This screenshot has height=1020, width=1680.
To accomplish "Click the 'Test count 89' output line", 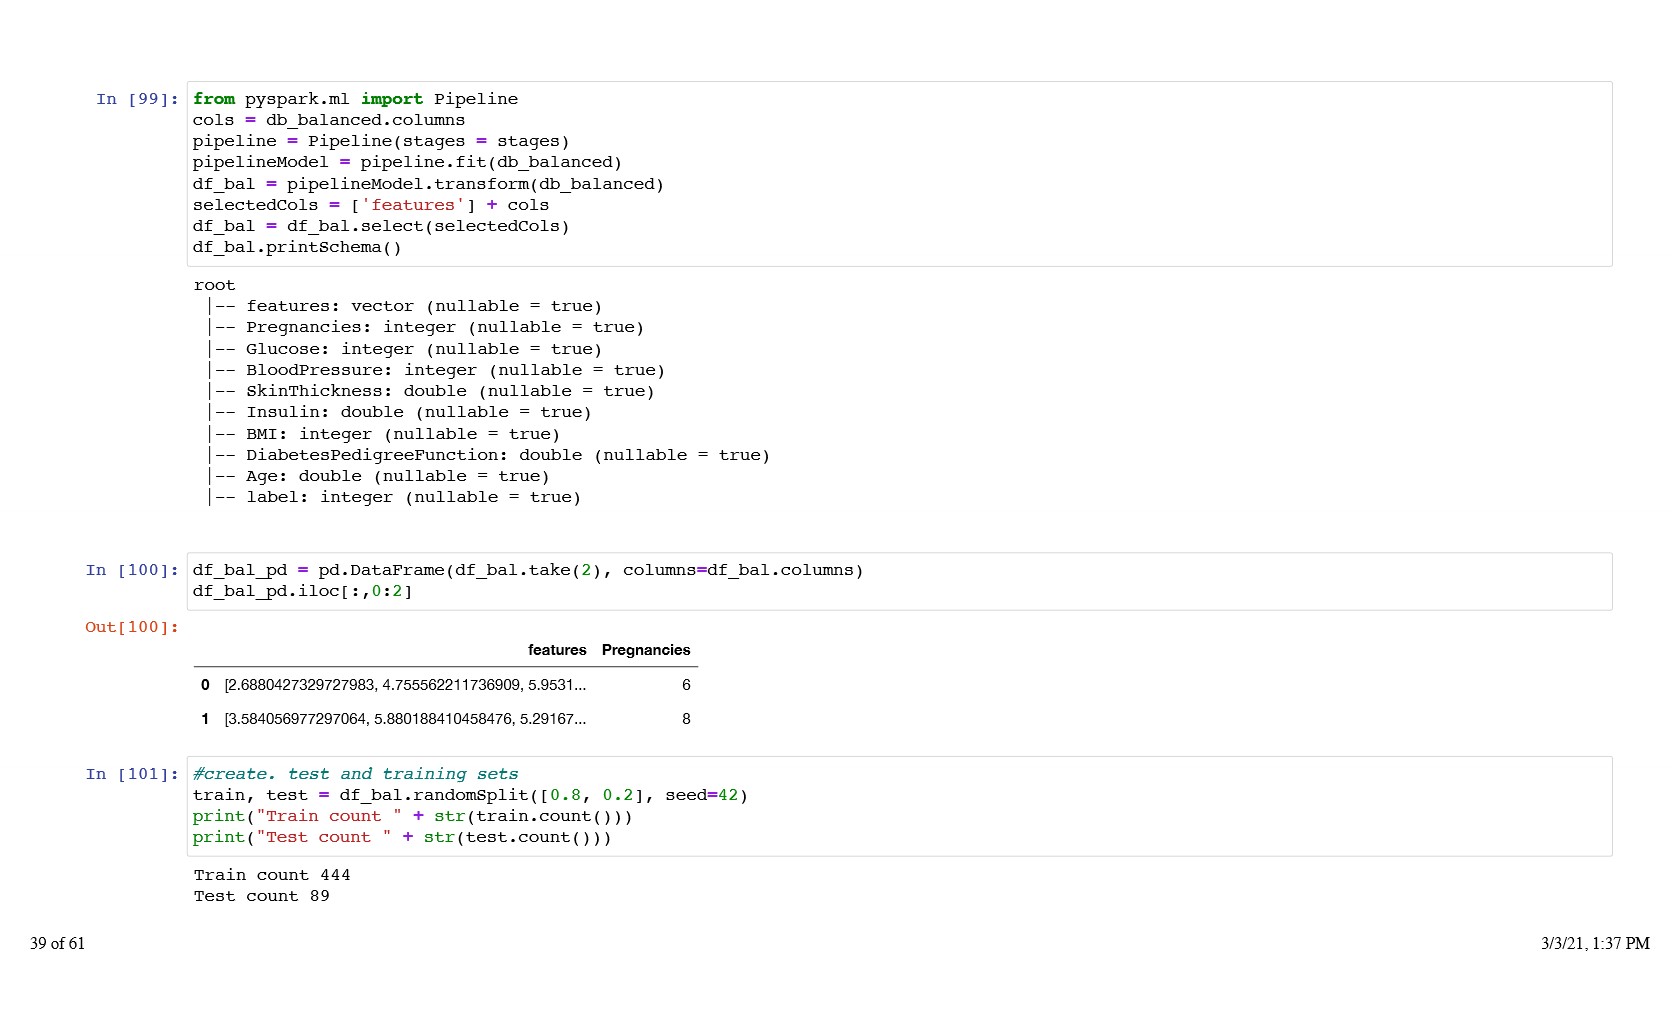I will click(261, 896).
